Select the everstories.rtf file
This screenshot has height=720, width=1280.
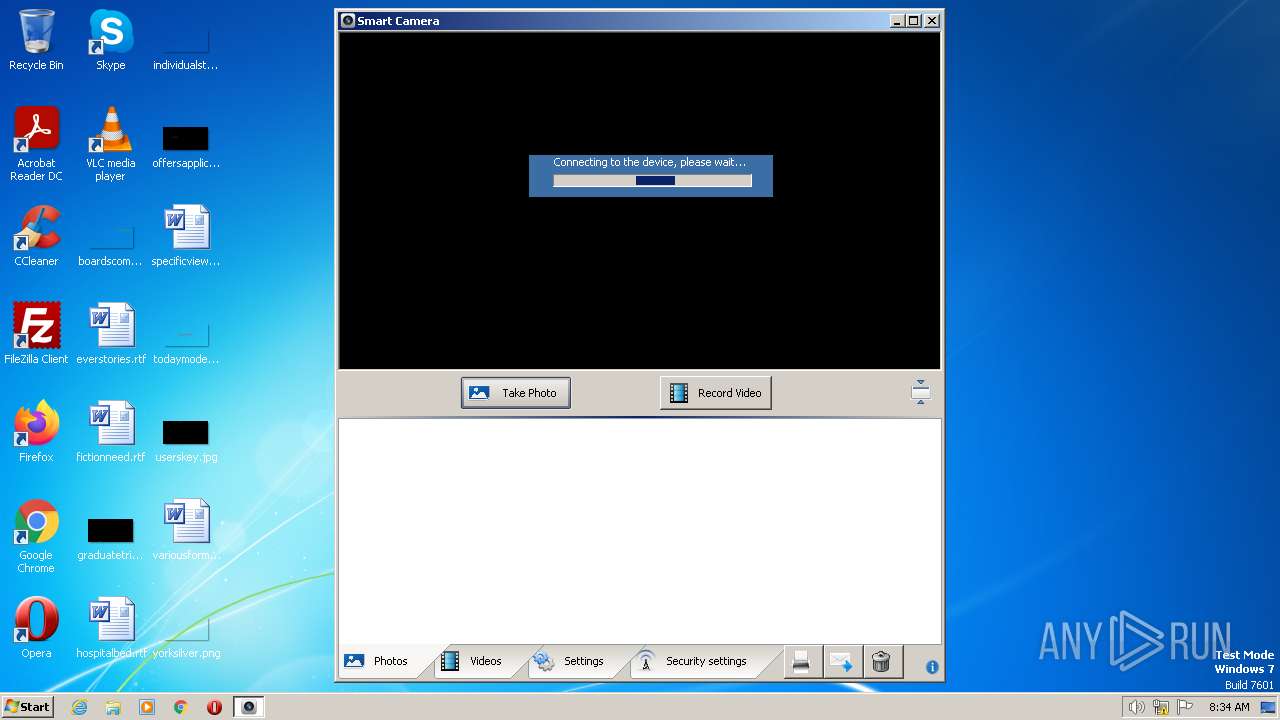pos(110,334)
